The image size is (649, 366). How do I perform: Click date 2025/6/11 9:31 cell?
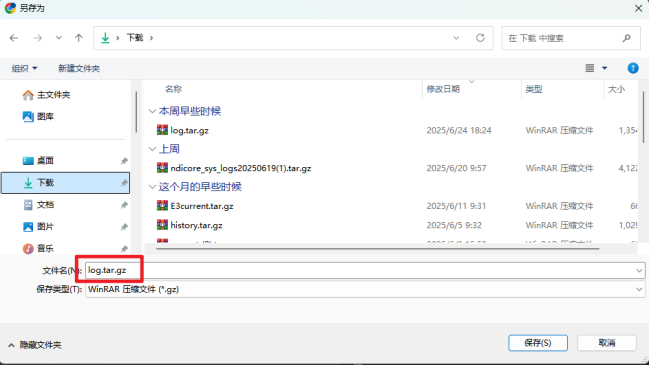(x=456, y=206)
